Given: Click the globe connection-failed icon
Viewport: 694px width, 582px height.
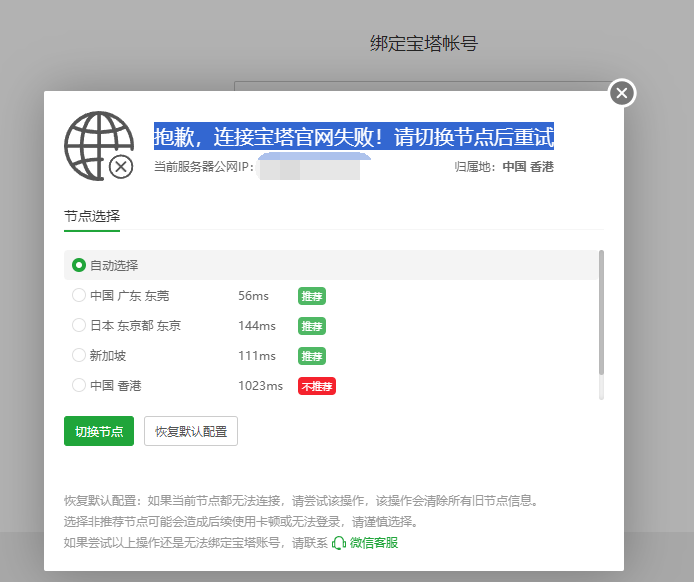Looking at the screenshot, I should coord(99,146).
